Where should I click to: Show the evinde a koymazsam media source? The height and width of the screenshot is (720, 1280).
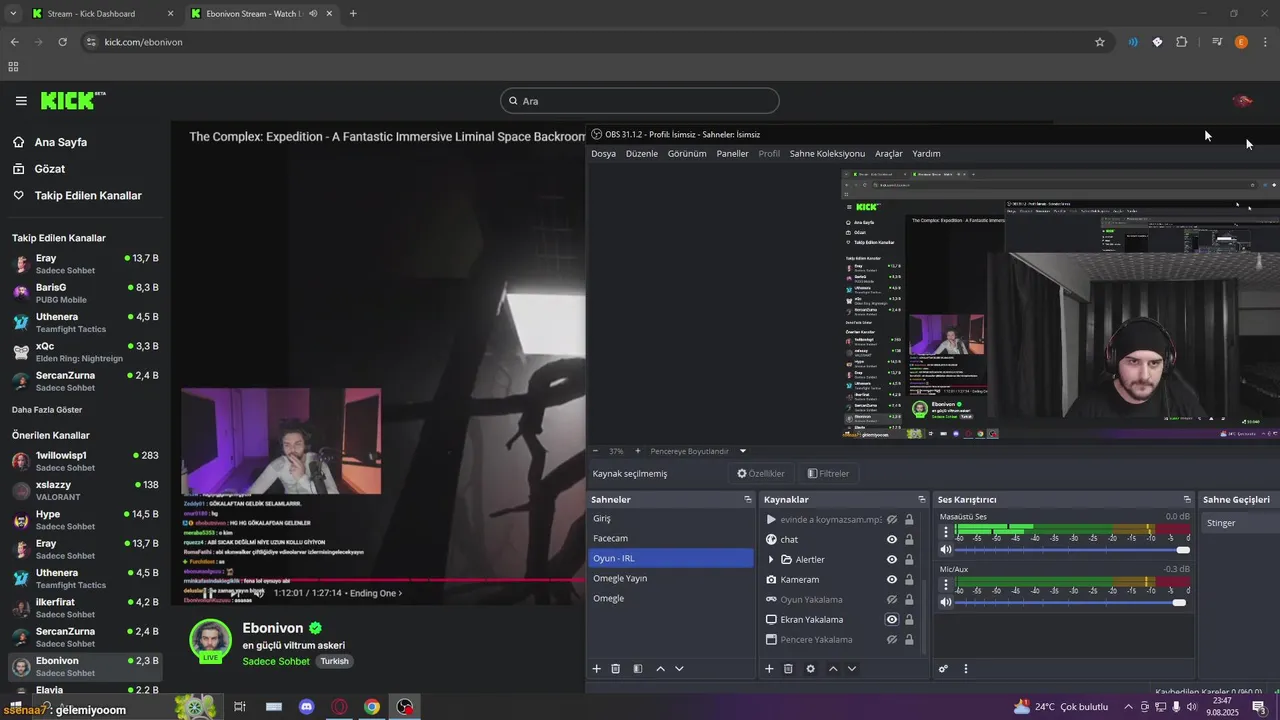pyautogui.click(x=892, y=519)
